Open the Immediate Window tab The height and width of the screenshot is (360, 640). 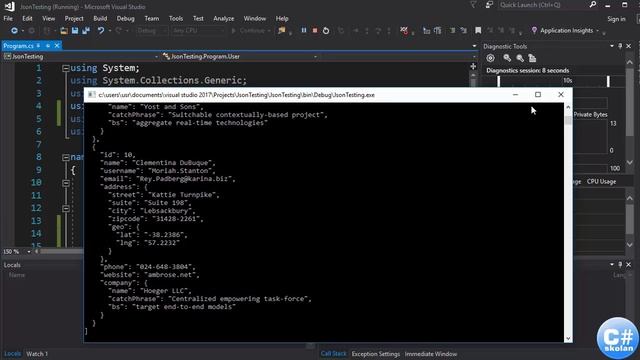(x=431, y=354)
